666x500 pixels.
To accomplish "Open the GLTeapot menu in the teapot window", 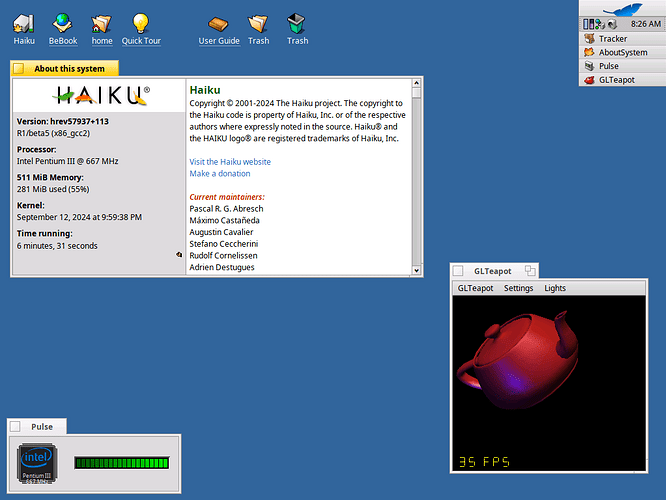I will click(x=475, y=288).
